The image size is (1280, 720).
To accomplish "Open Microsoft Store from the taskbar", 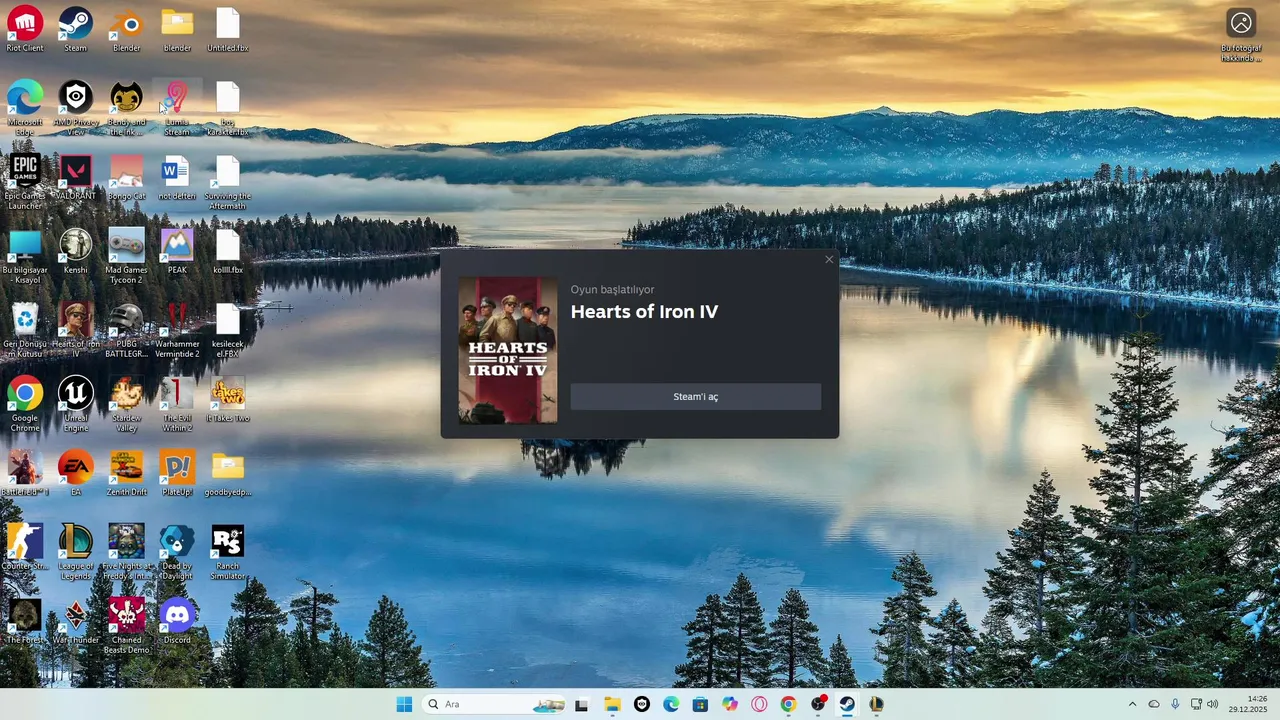I will 700,704.
